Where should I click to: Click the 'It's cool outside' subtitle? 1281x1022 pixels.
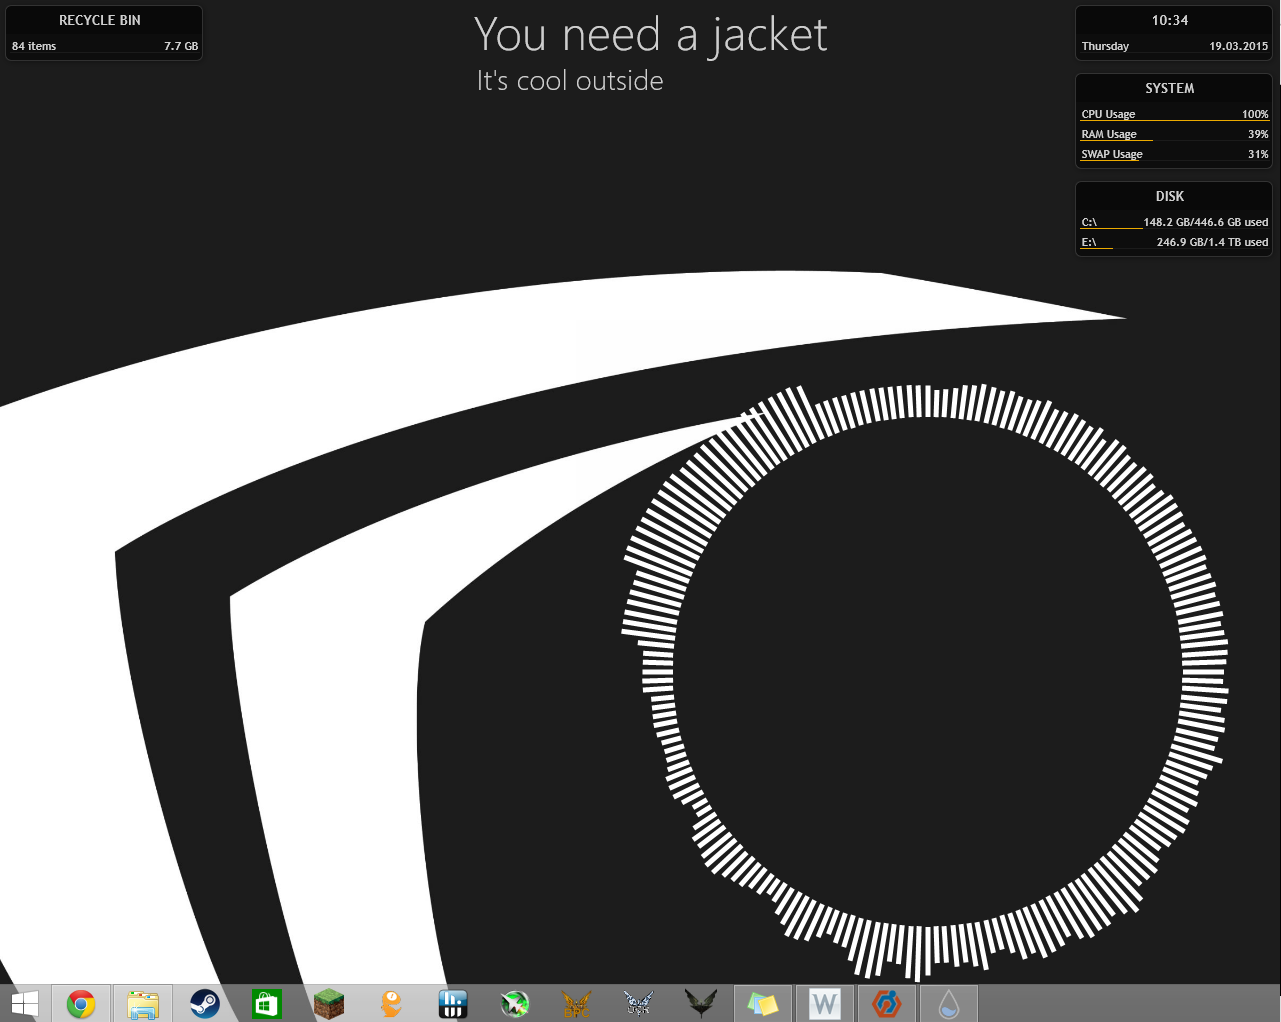coord(570,80)
